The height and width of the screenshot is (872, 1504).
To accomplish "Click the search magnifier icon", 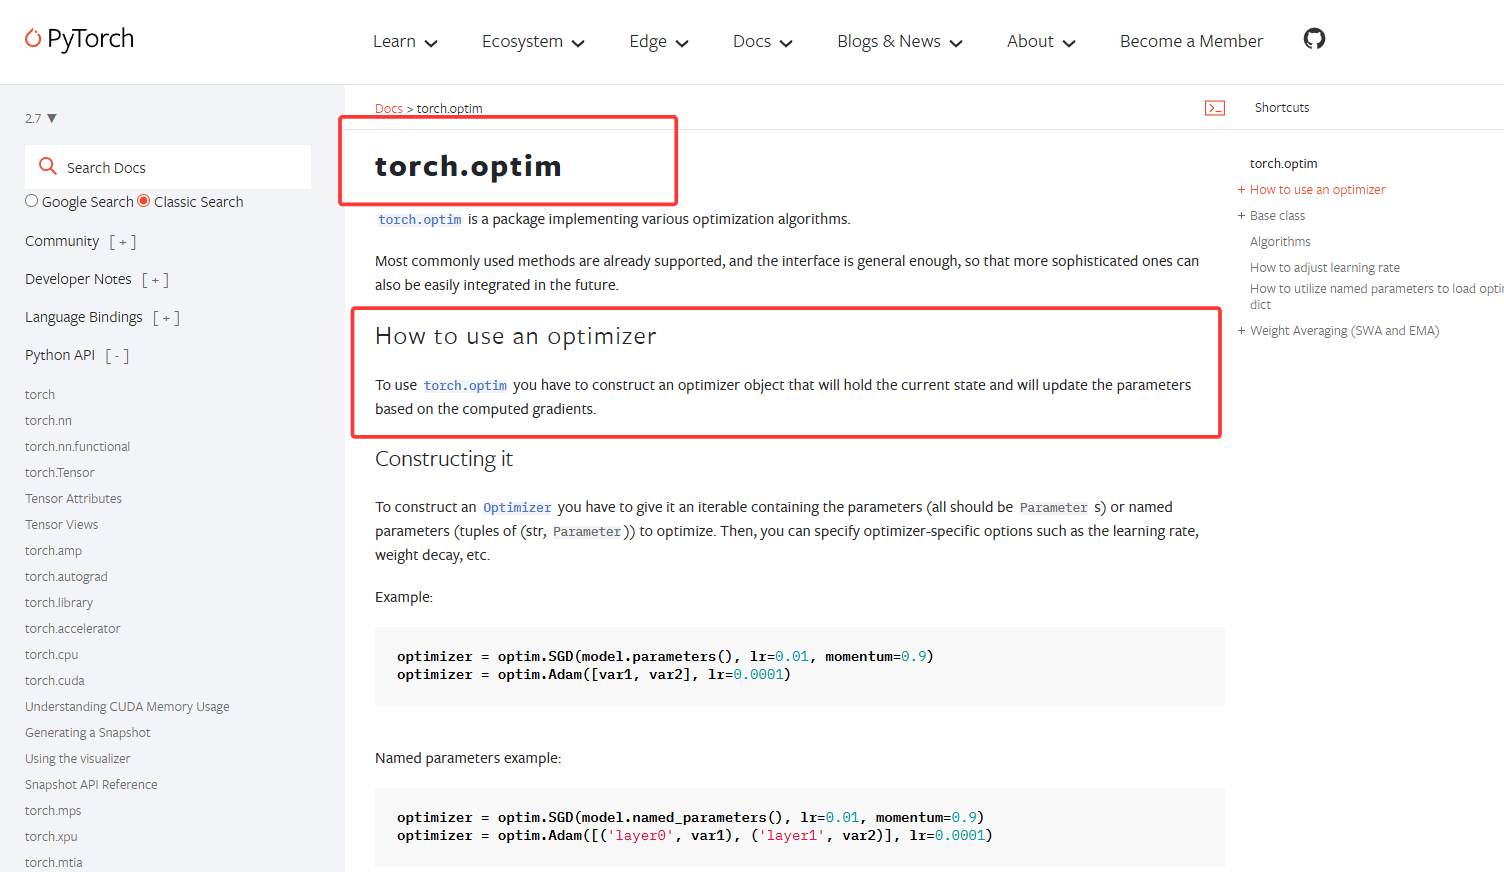I will coord(47,166).
